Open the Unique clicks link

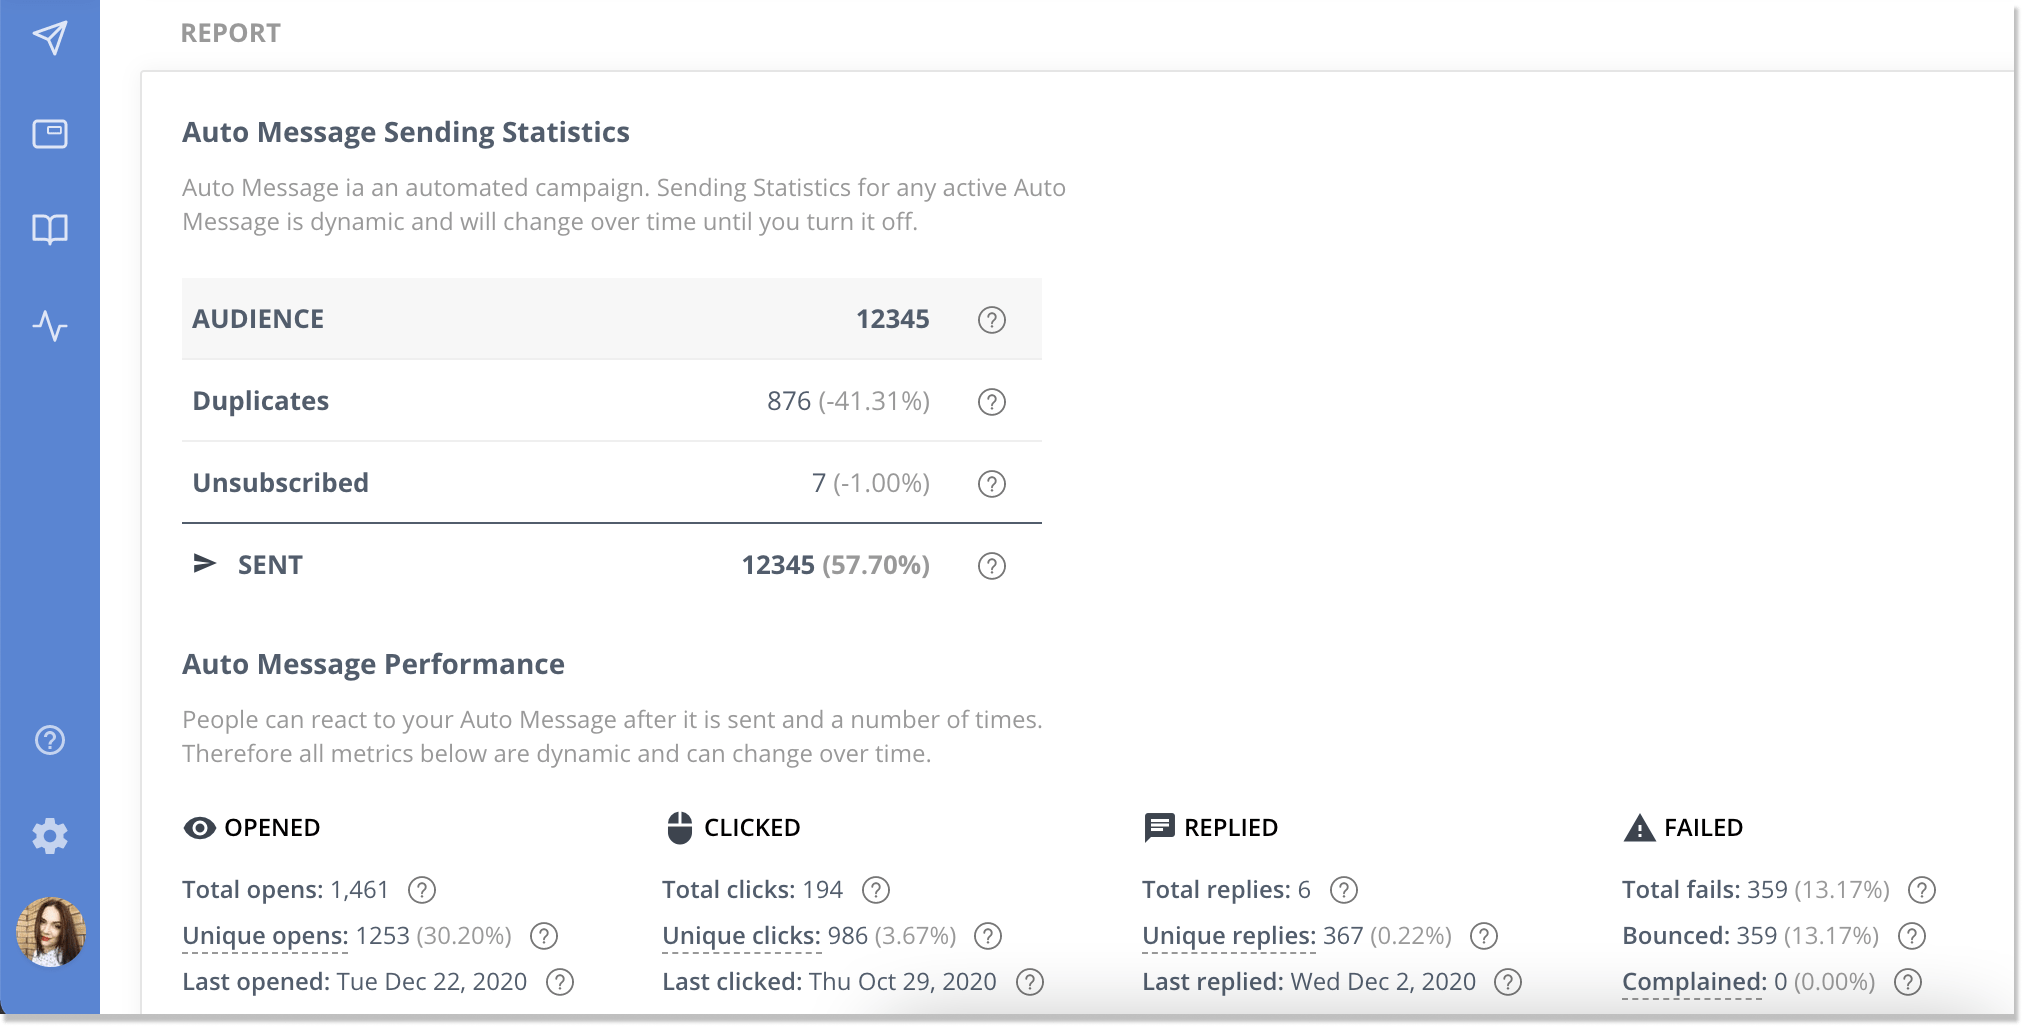[x=741, y=936]
